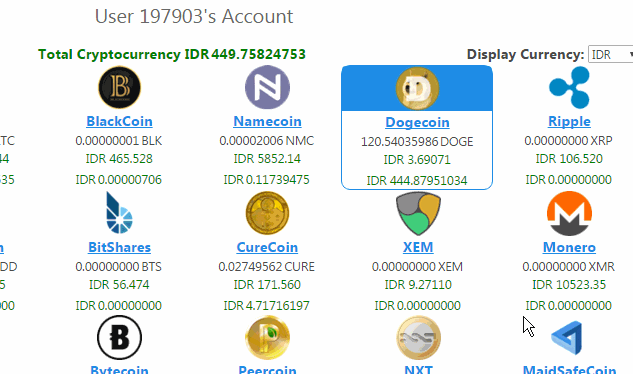633x374 pixels.
Task: Click the BlackCoin logo icon
Action: tap(119, 87)
